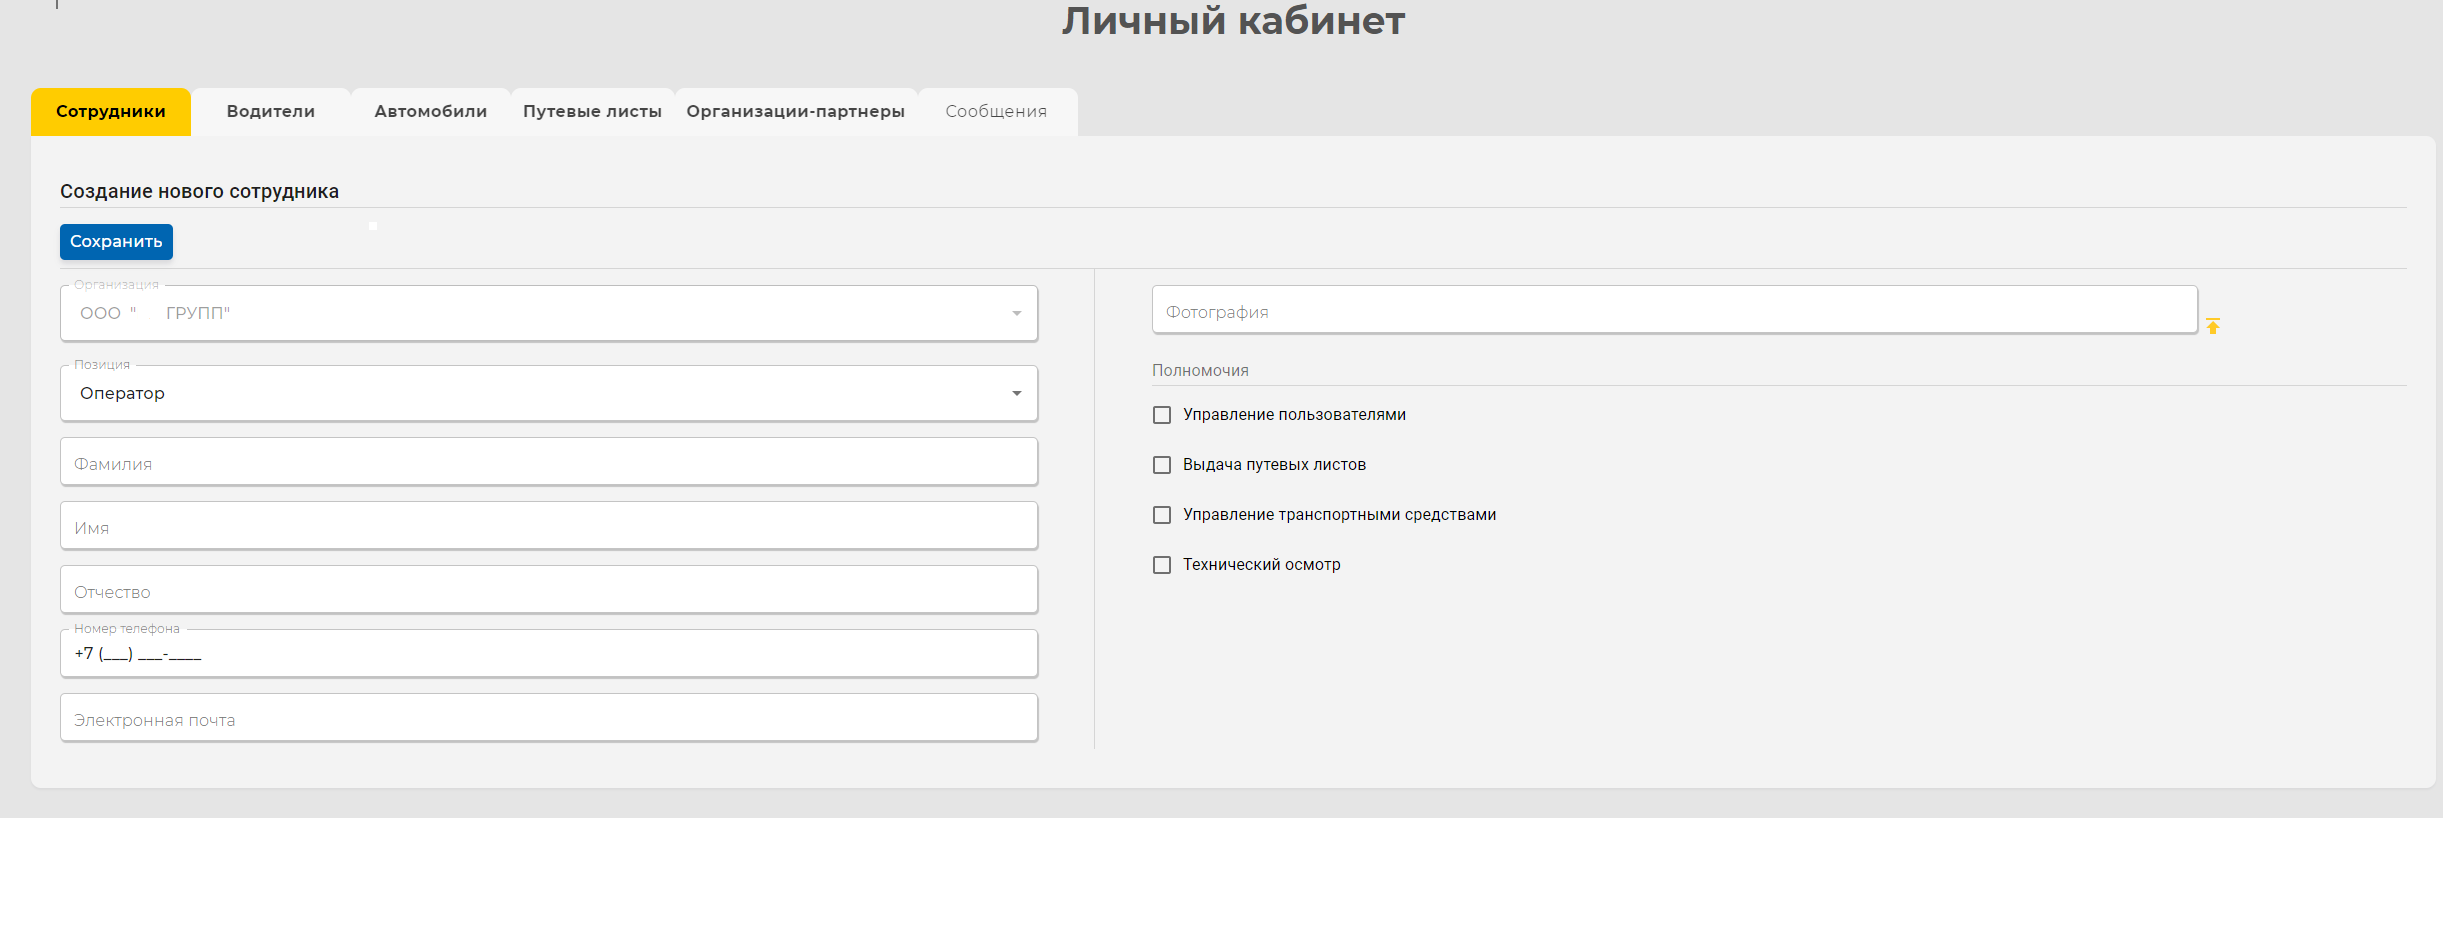
Task: Click into the Имя field
Action: [549, 526]
